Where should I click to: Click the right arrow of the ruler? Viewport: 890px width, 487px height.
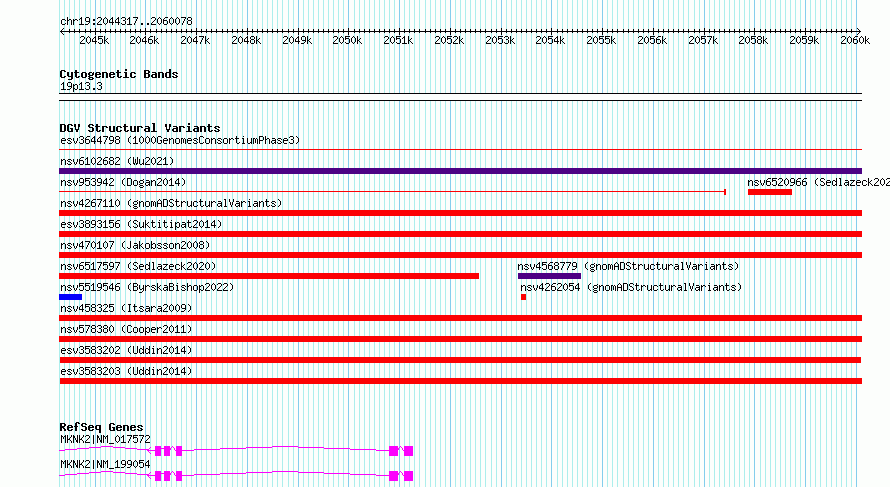tap(859, 31)
